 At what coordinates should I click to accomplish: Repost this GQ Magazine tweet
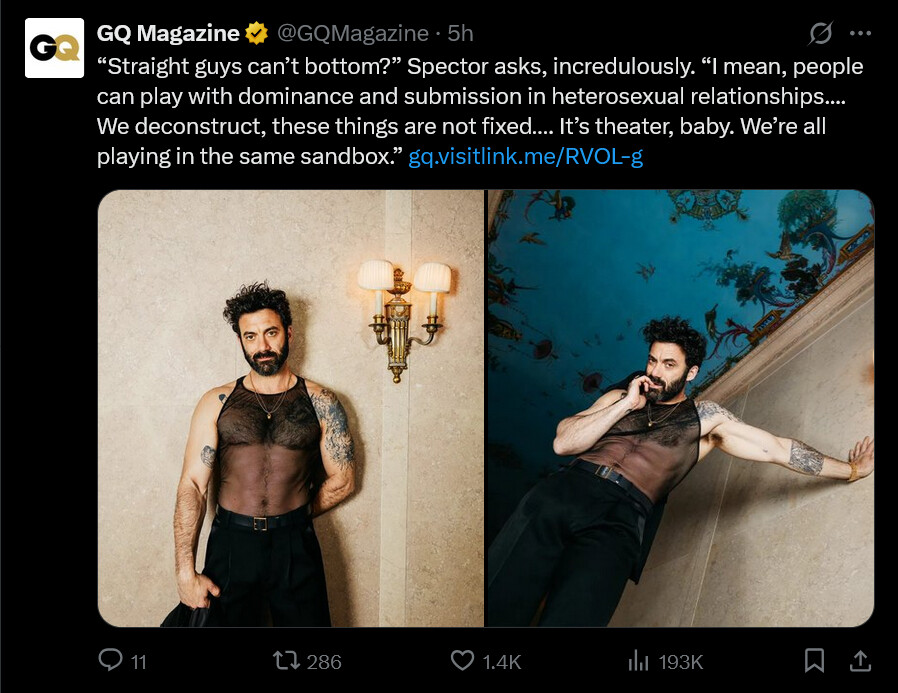point(286,660)
